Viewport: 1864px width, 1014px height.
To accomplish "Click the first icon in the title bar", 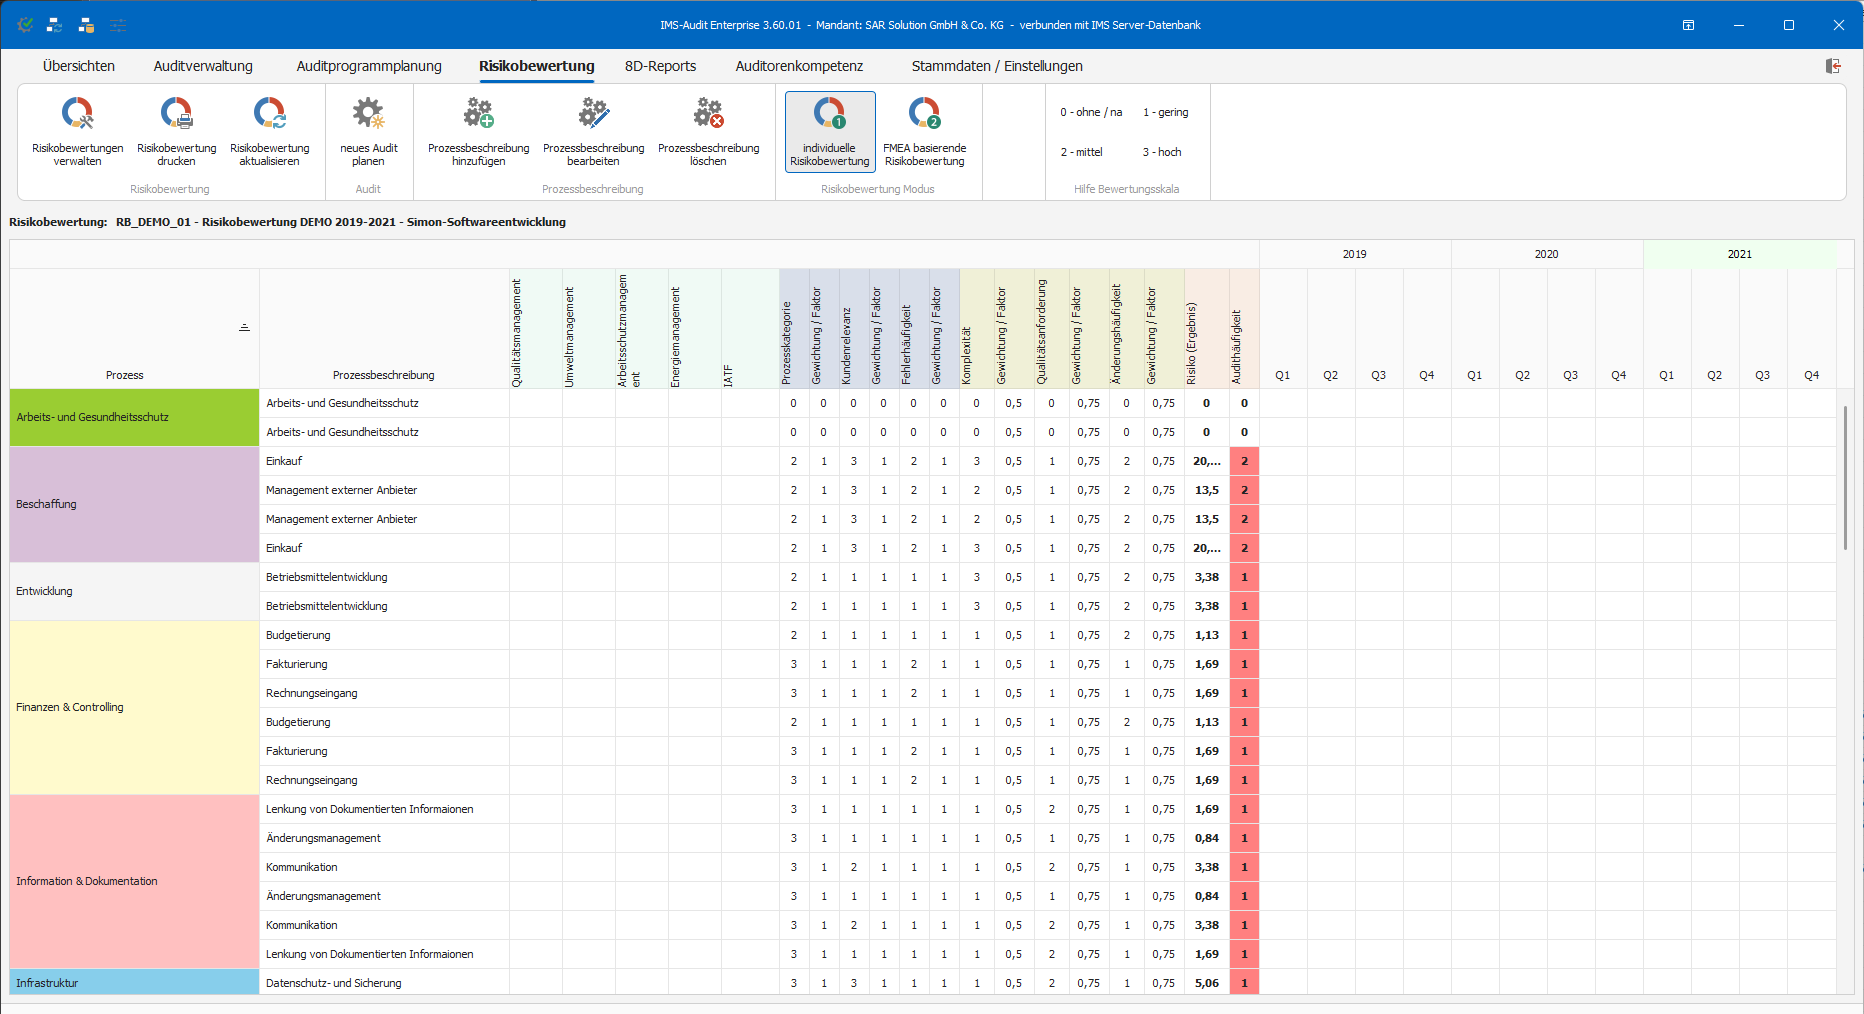I will click(x=25, y=25).
